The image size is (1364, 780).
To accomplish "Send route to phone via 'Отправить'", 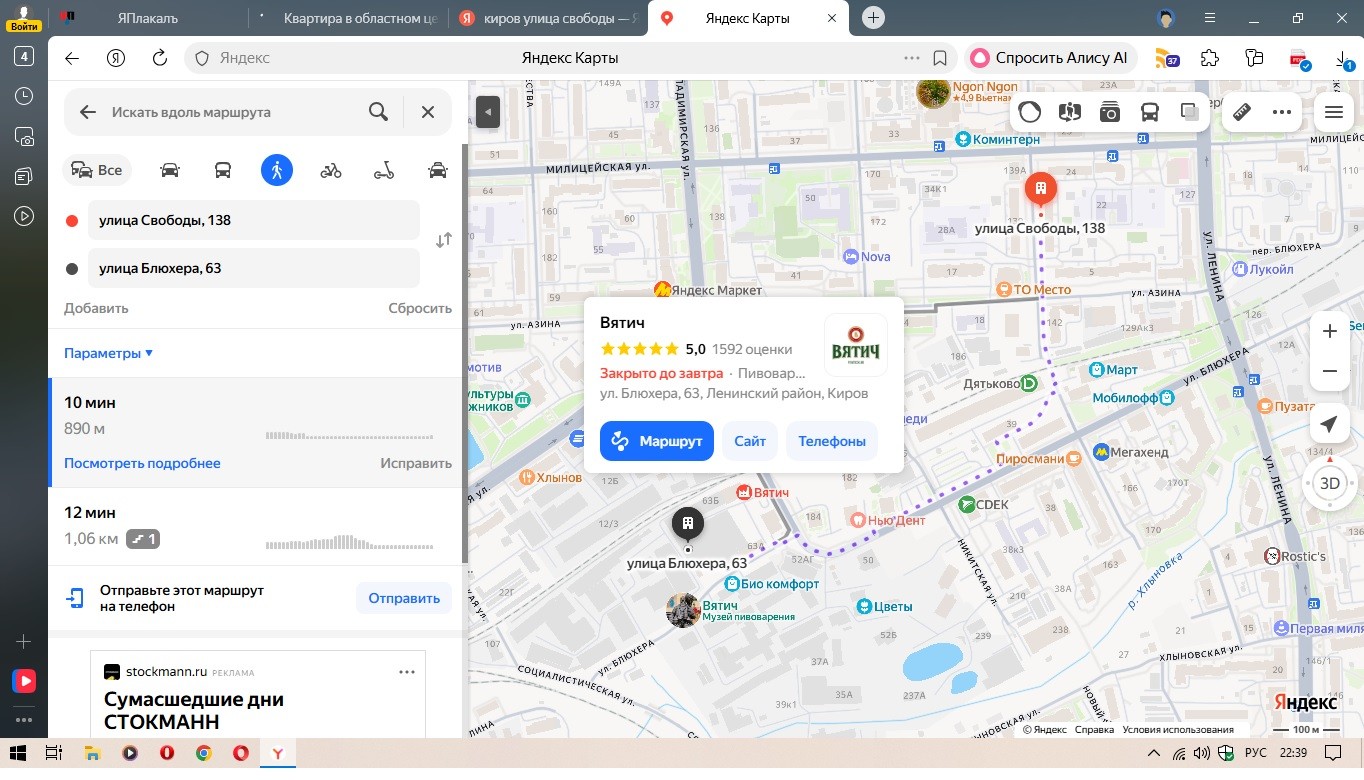I will (x=404, y=598).
